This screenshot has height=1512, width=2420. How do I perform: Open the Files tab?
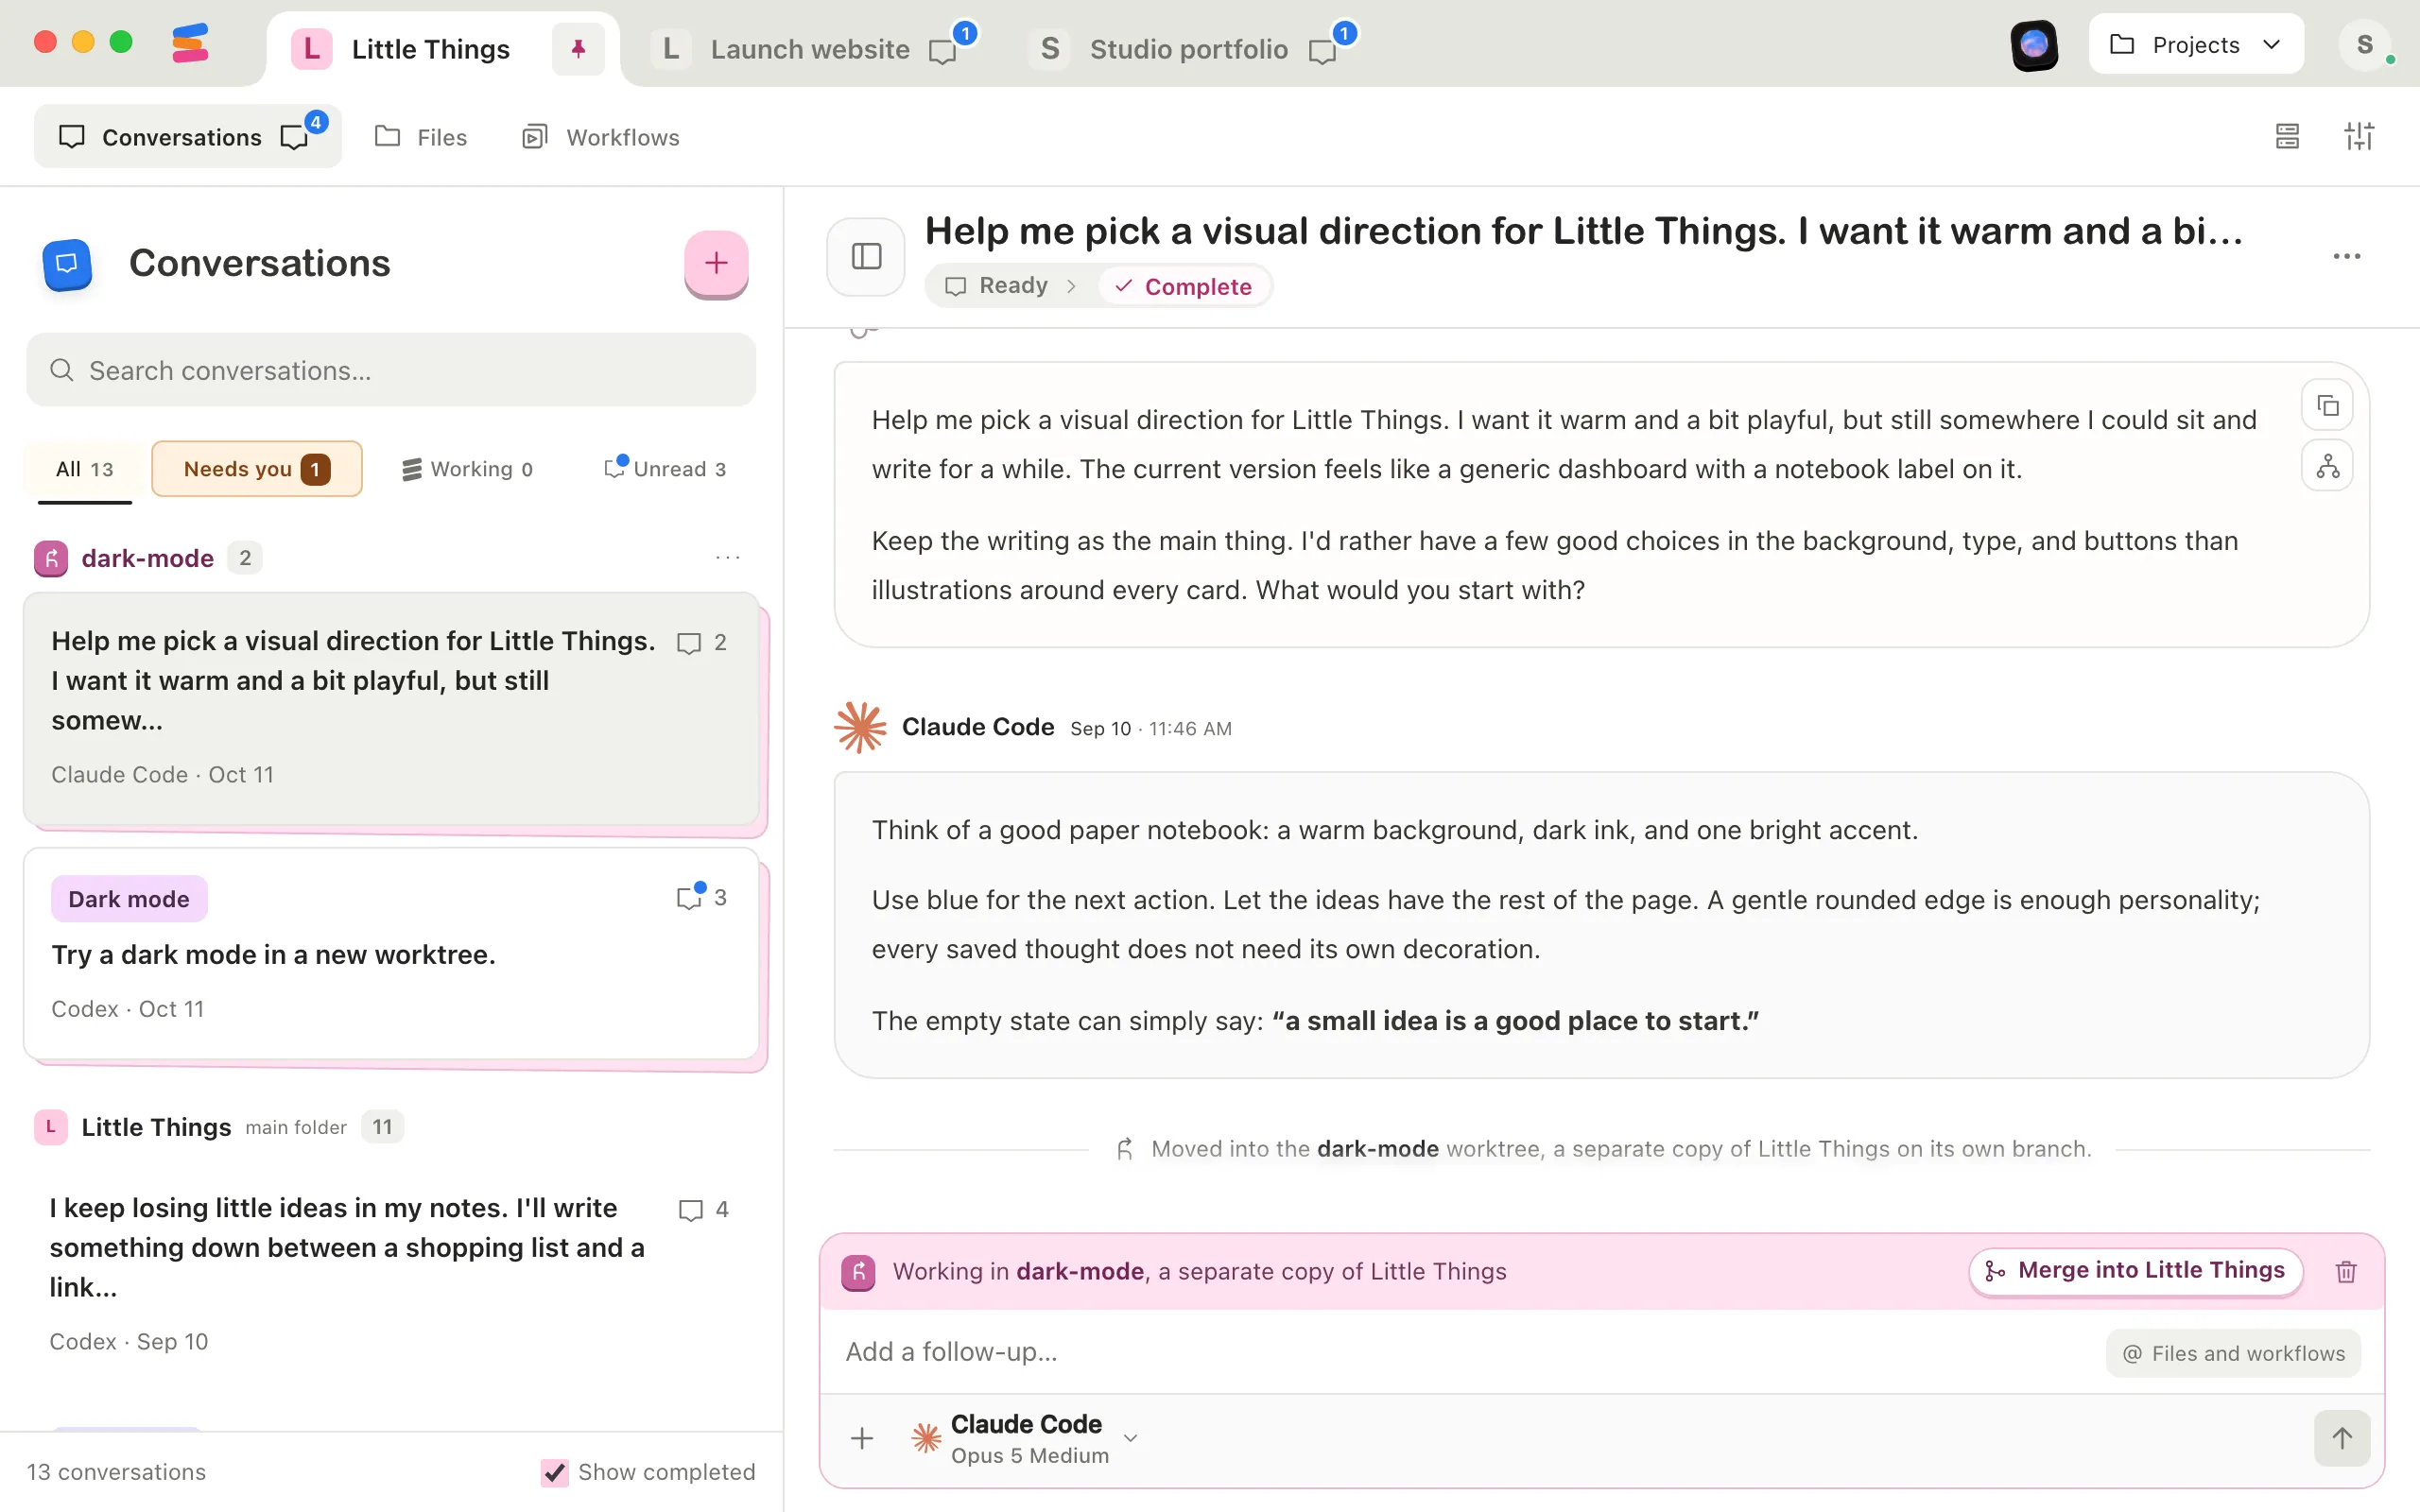point(421,137)
